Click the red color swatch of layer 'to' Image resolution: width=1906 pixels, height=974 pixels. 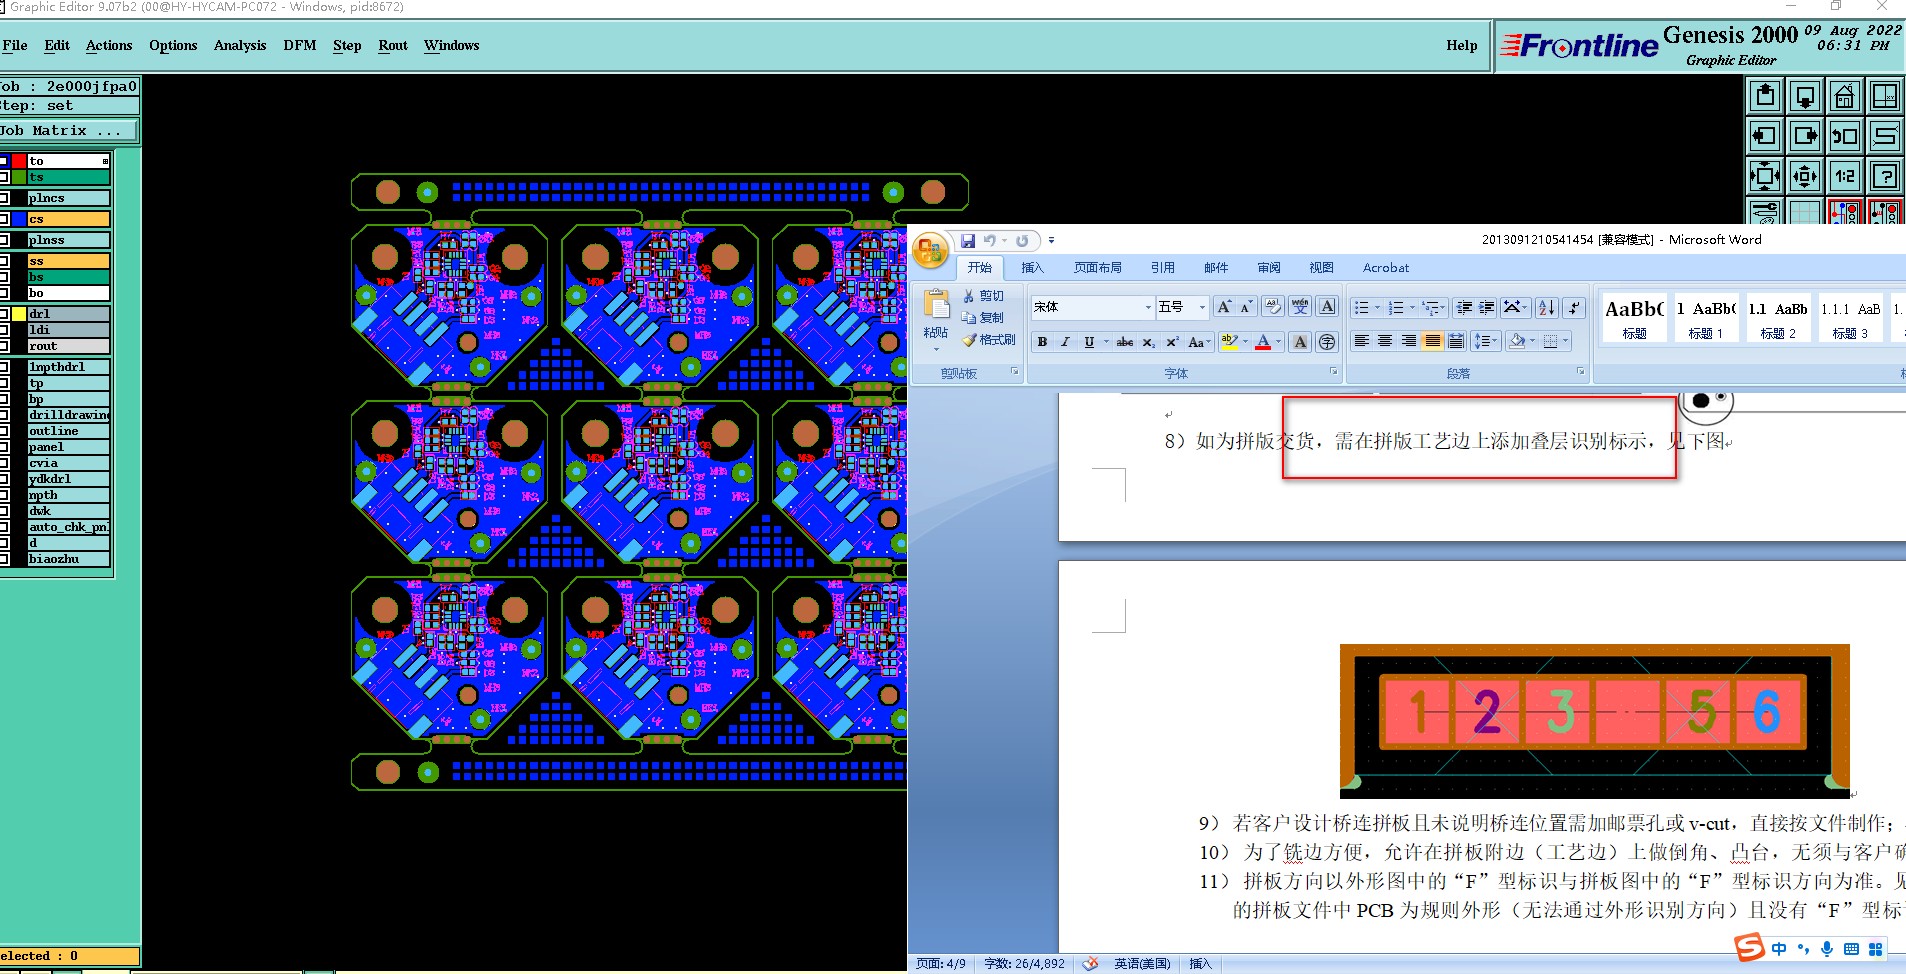click(x=19, y=161)
